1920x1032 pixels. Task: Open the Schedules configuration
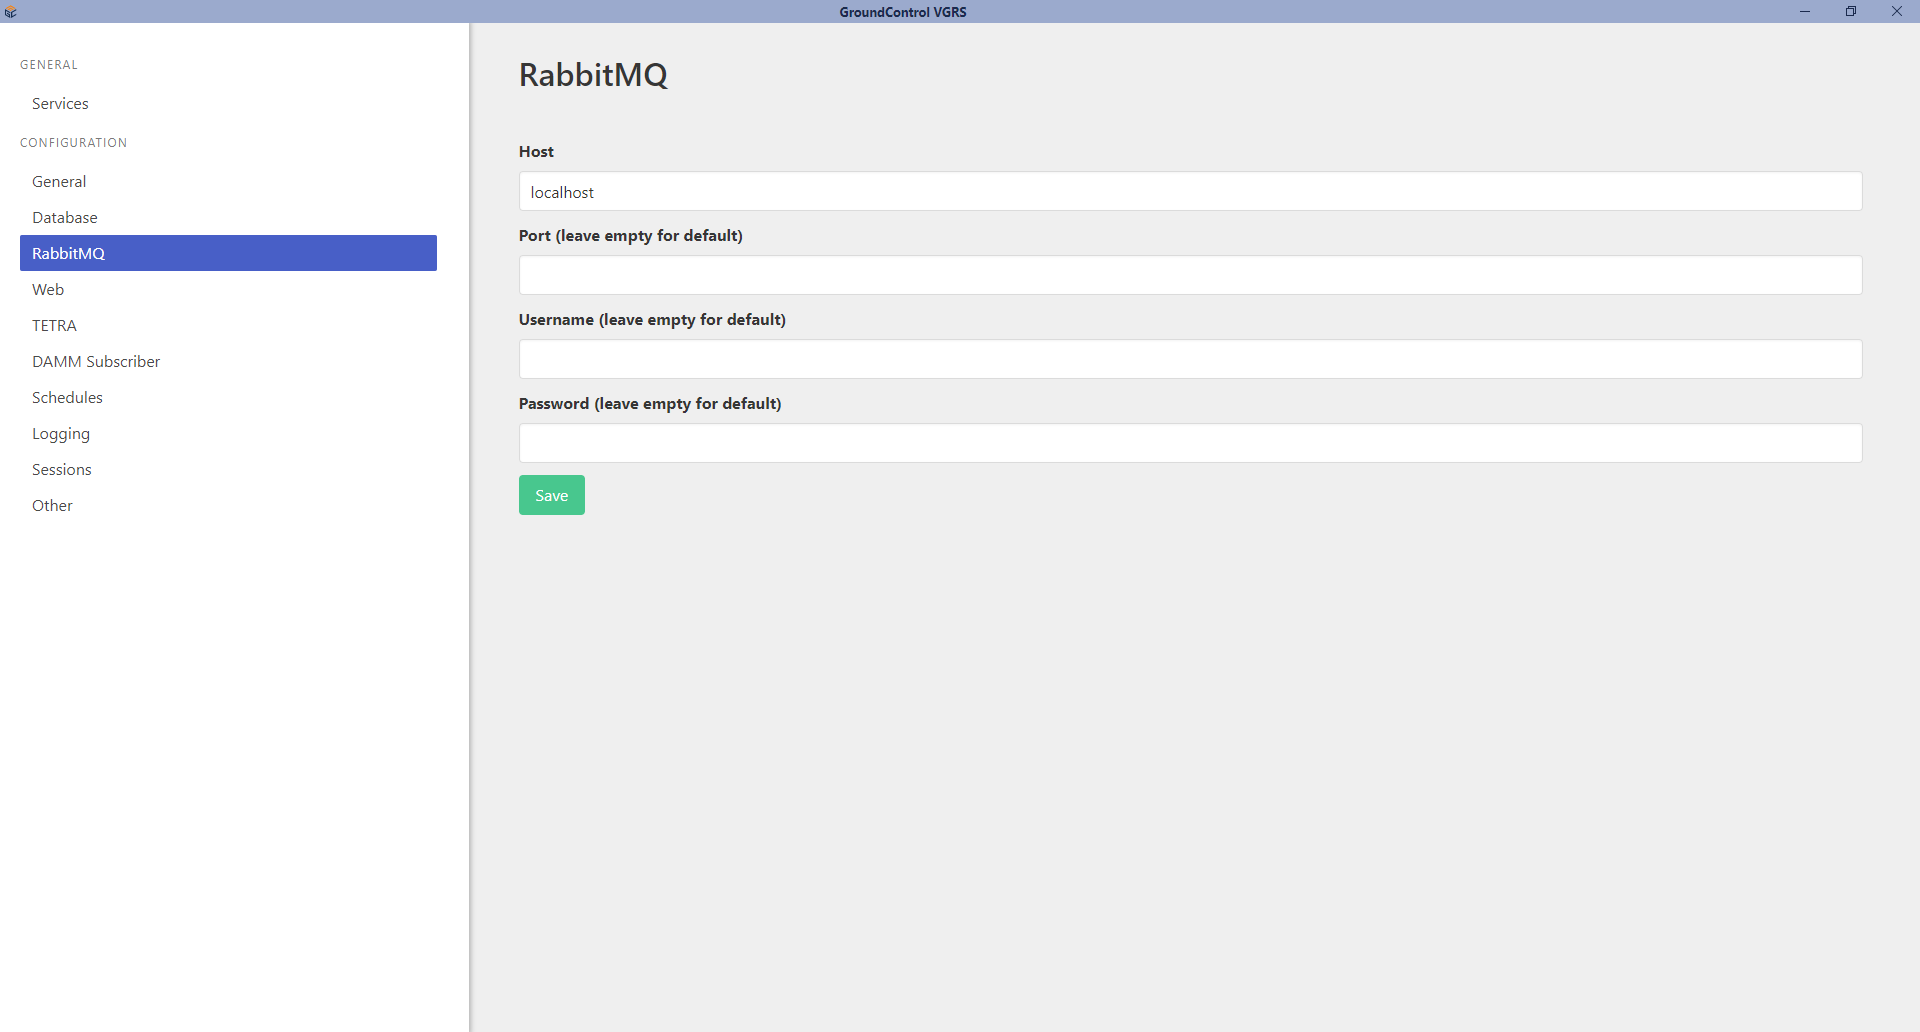[67, 398]
